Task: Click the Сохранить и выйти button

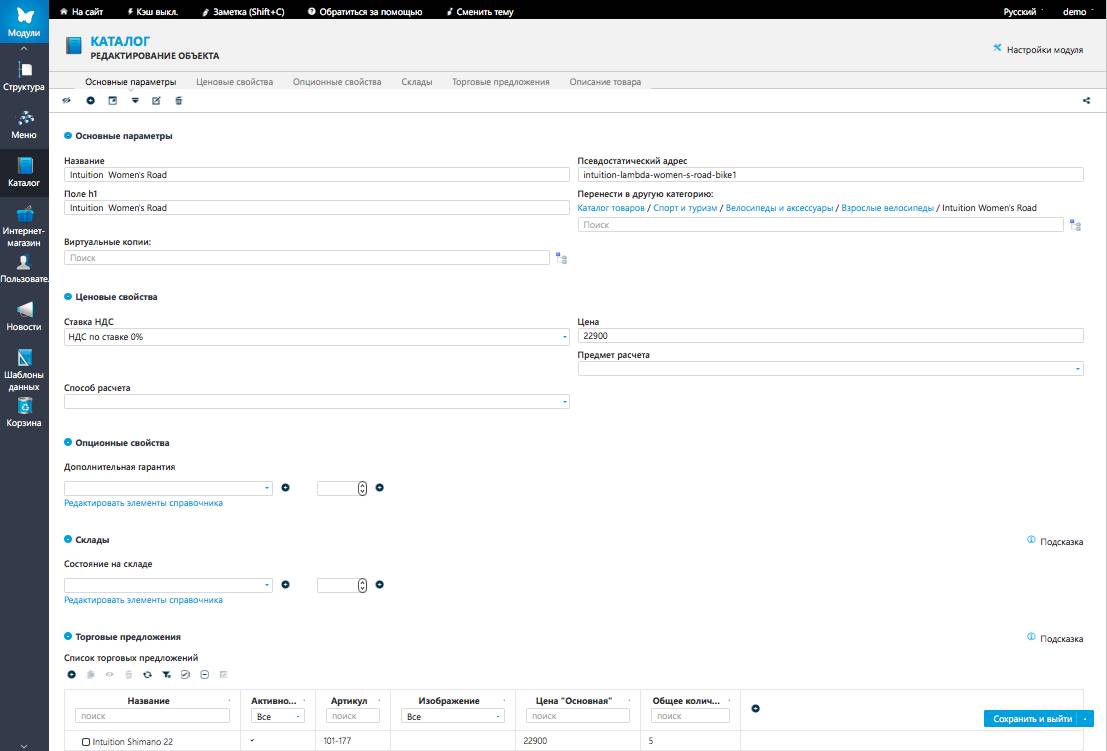Action: pyautogui.click(x=1032, y=718)
